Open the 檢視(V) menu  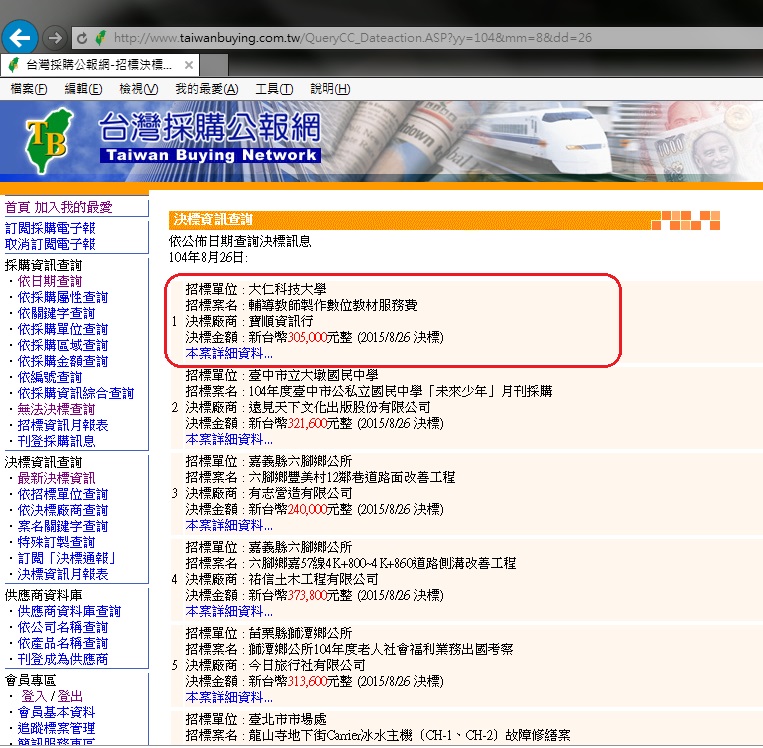(x=139, y=89)
